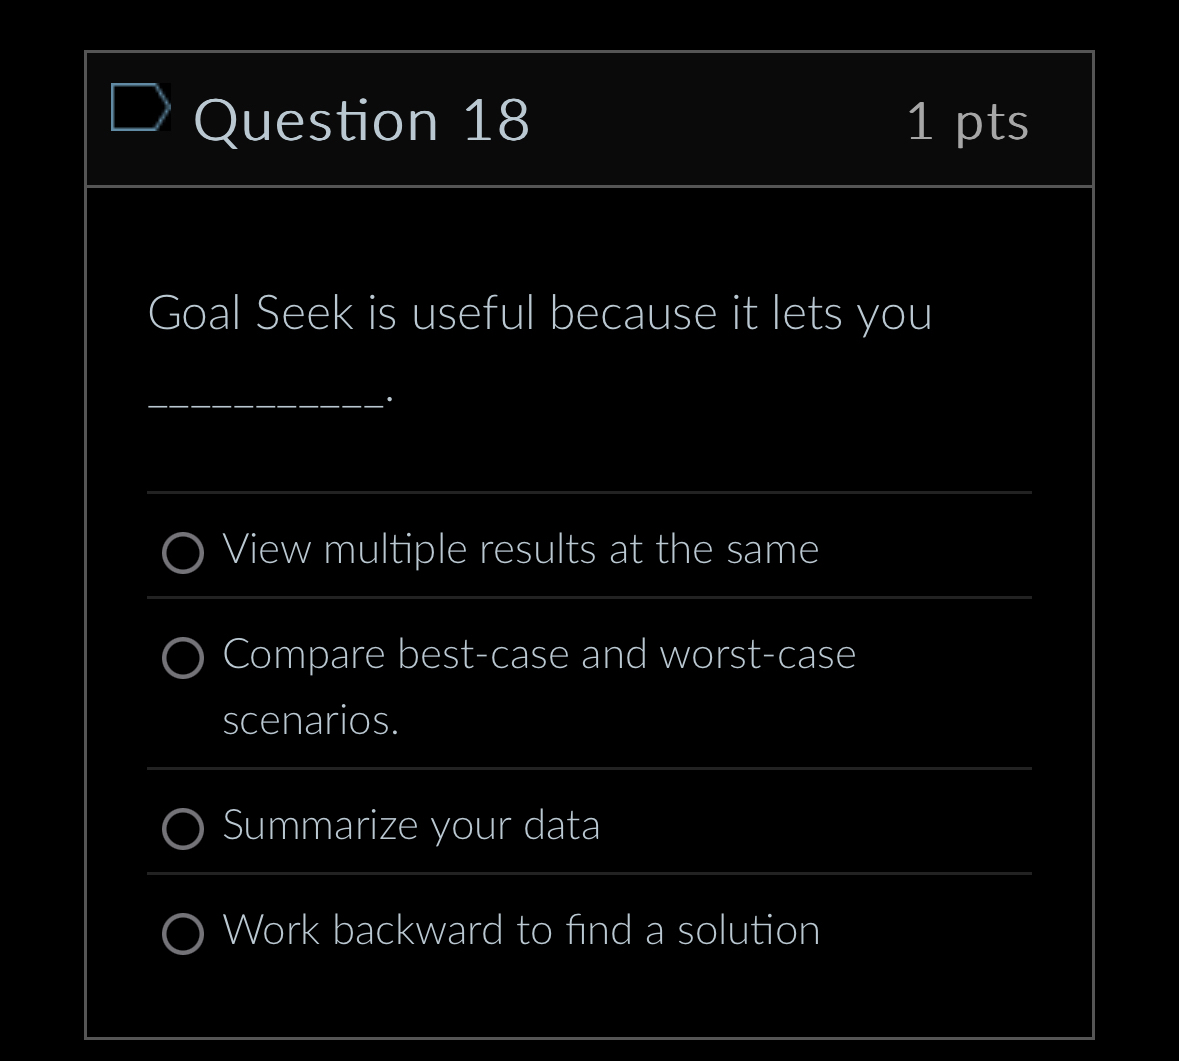Click the border of the Question 18 card
The width and height of the screenshot is (1179, 1061).
pos(589,51)
